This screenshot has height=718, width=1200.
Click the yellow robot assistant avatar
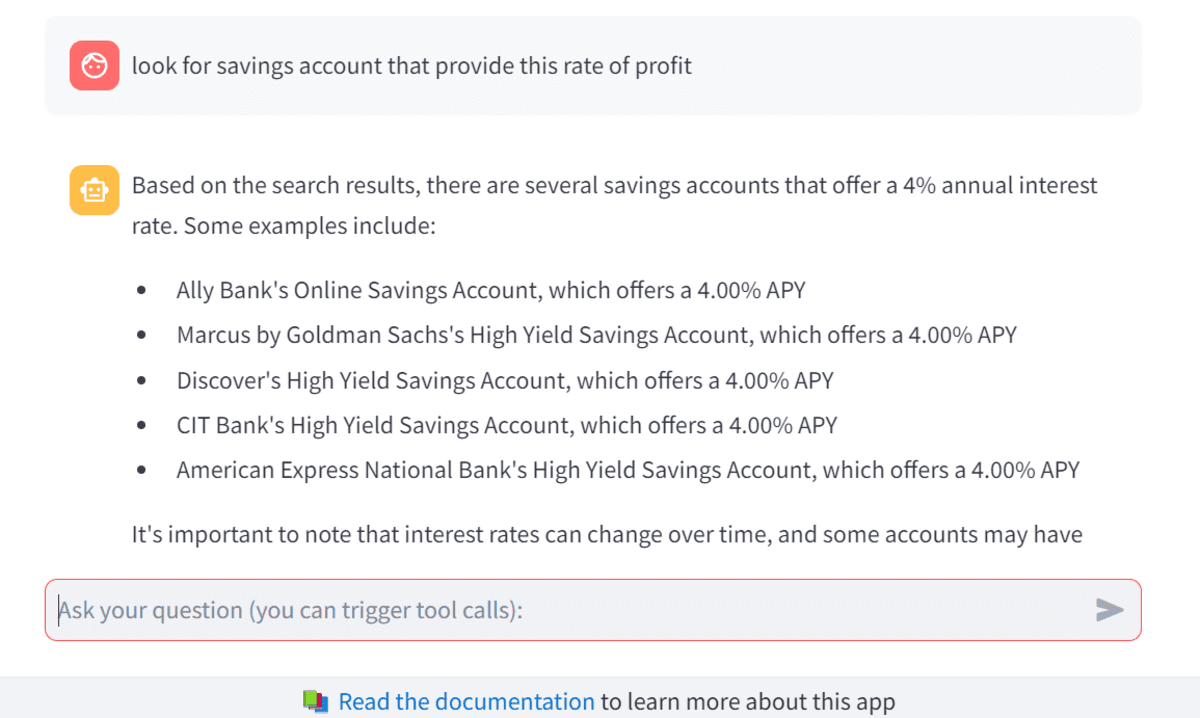pyautogui.click(x=95, y=190)
